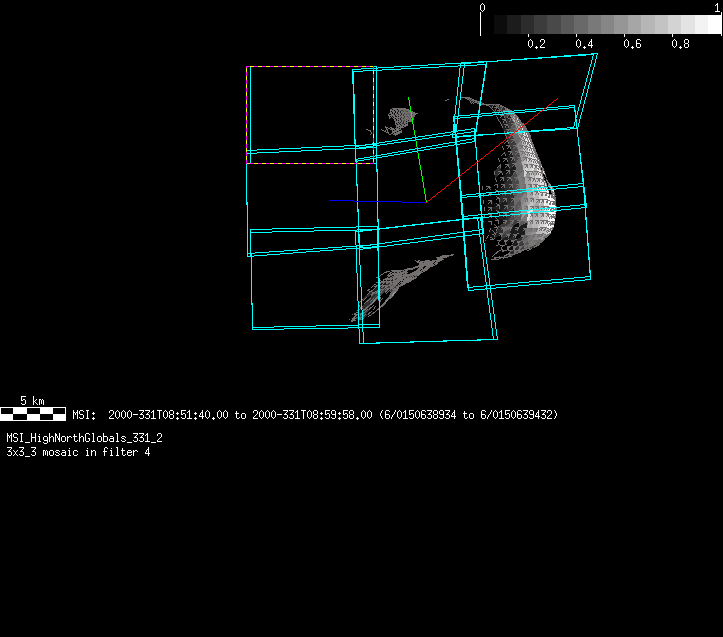Viewport: 723px width, 637px height.
Task: Click the 0.8 tick label on colorbar
Action: click(x=680, y=44)
